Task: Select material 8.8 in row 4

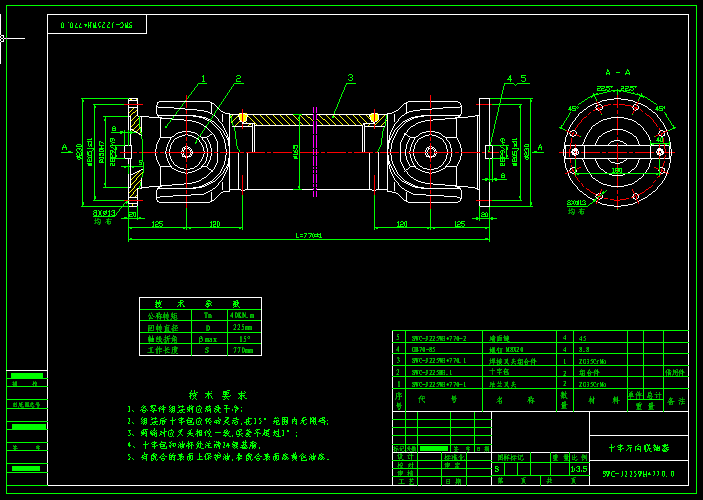Action: (584, 349)
